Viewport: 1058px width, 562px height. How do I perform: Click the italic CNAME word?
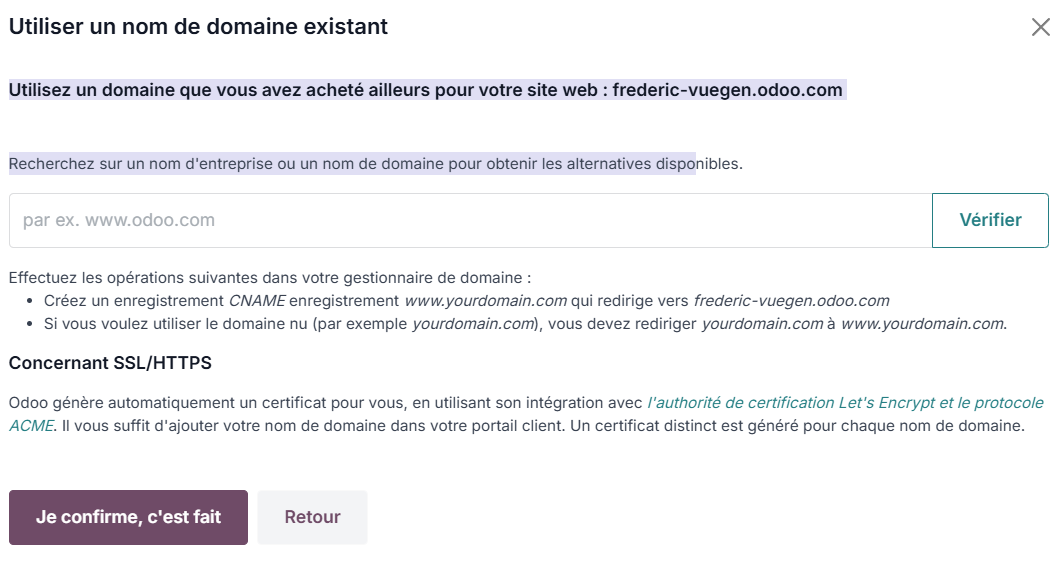click(257, 300)
